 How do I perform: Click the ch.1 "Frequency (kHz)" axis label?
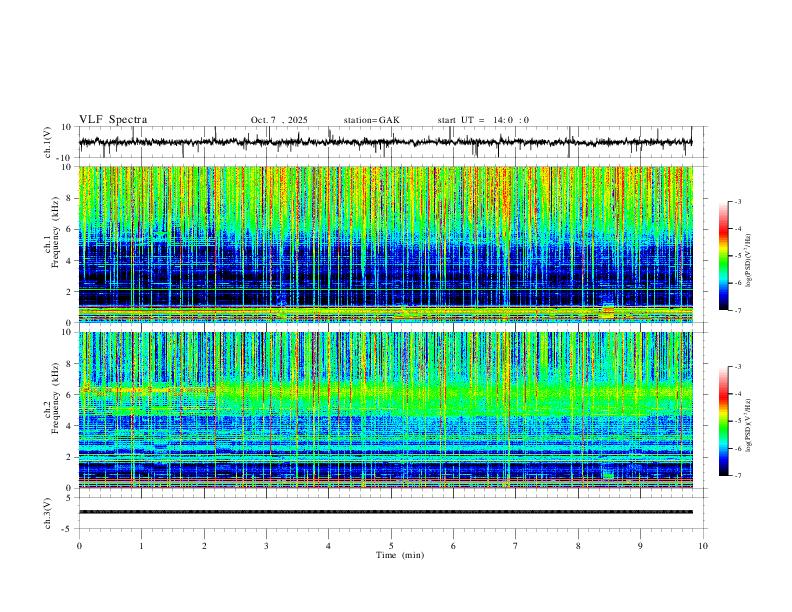click(x=56, y=232)
